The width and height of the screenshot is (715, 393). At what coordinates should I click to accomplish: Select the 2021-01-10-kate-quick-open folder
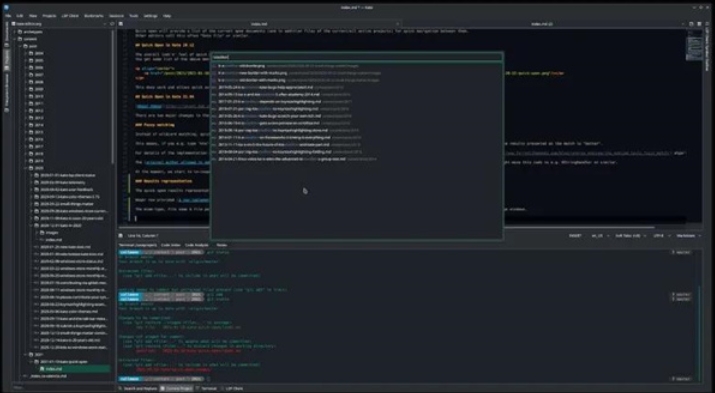(64, 362)
